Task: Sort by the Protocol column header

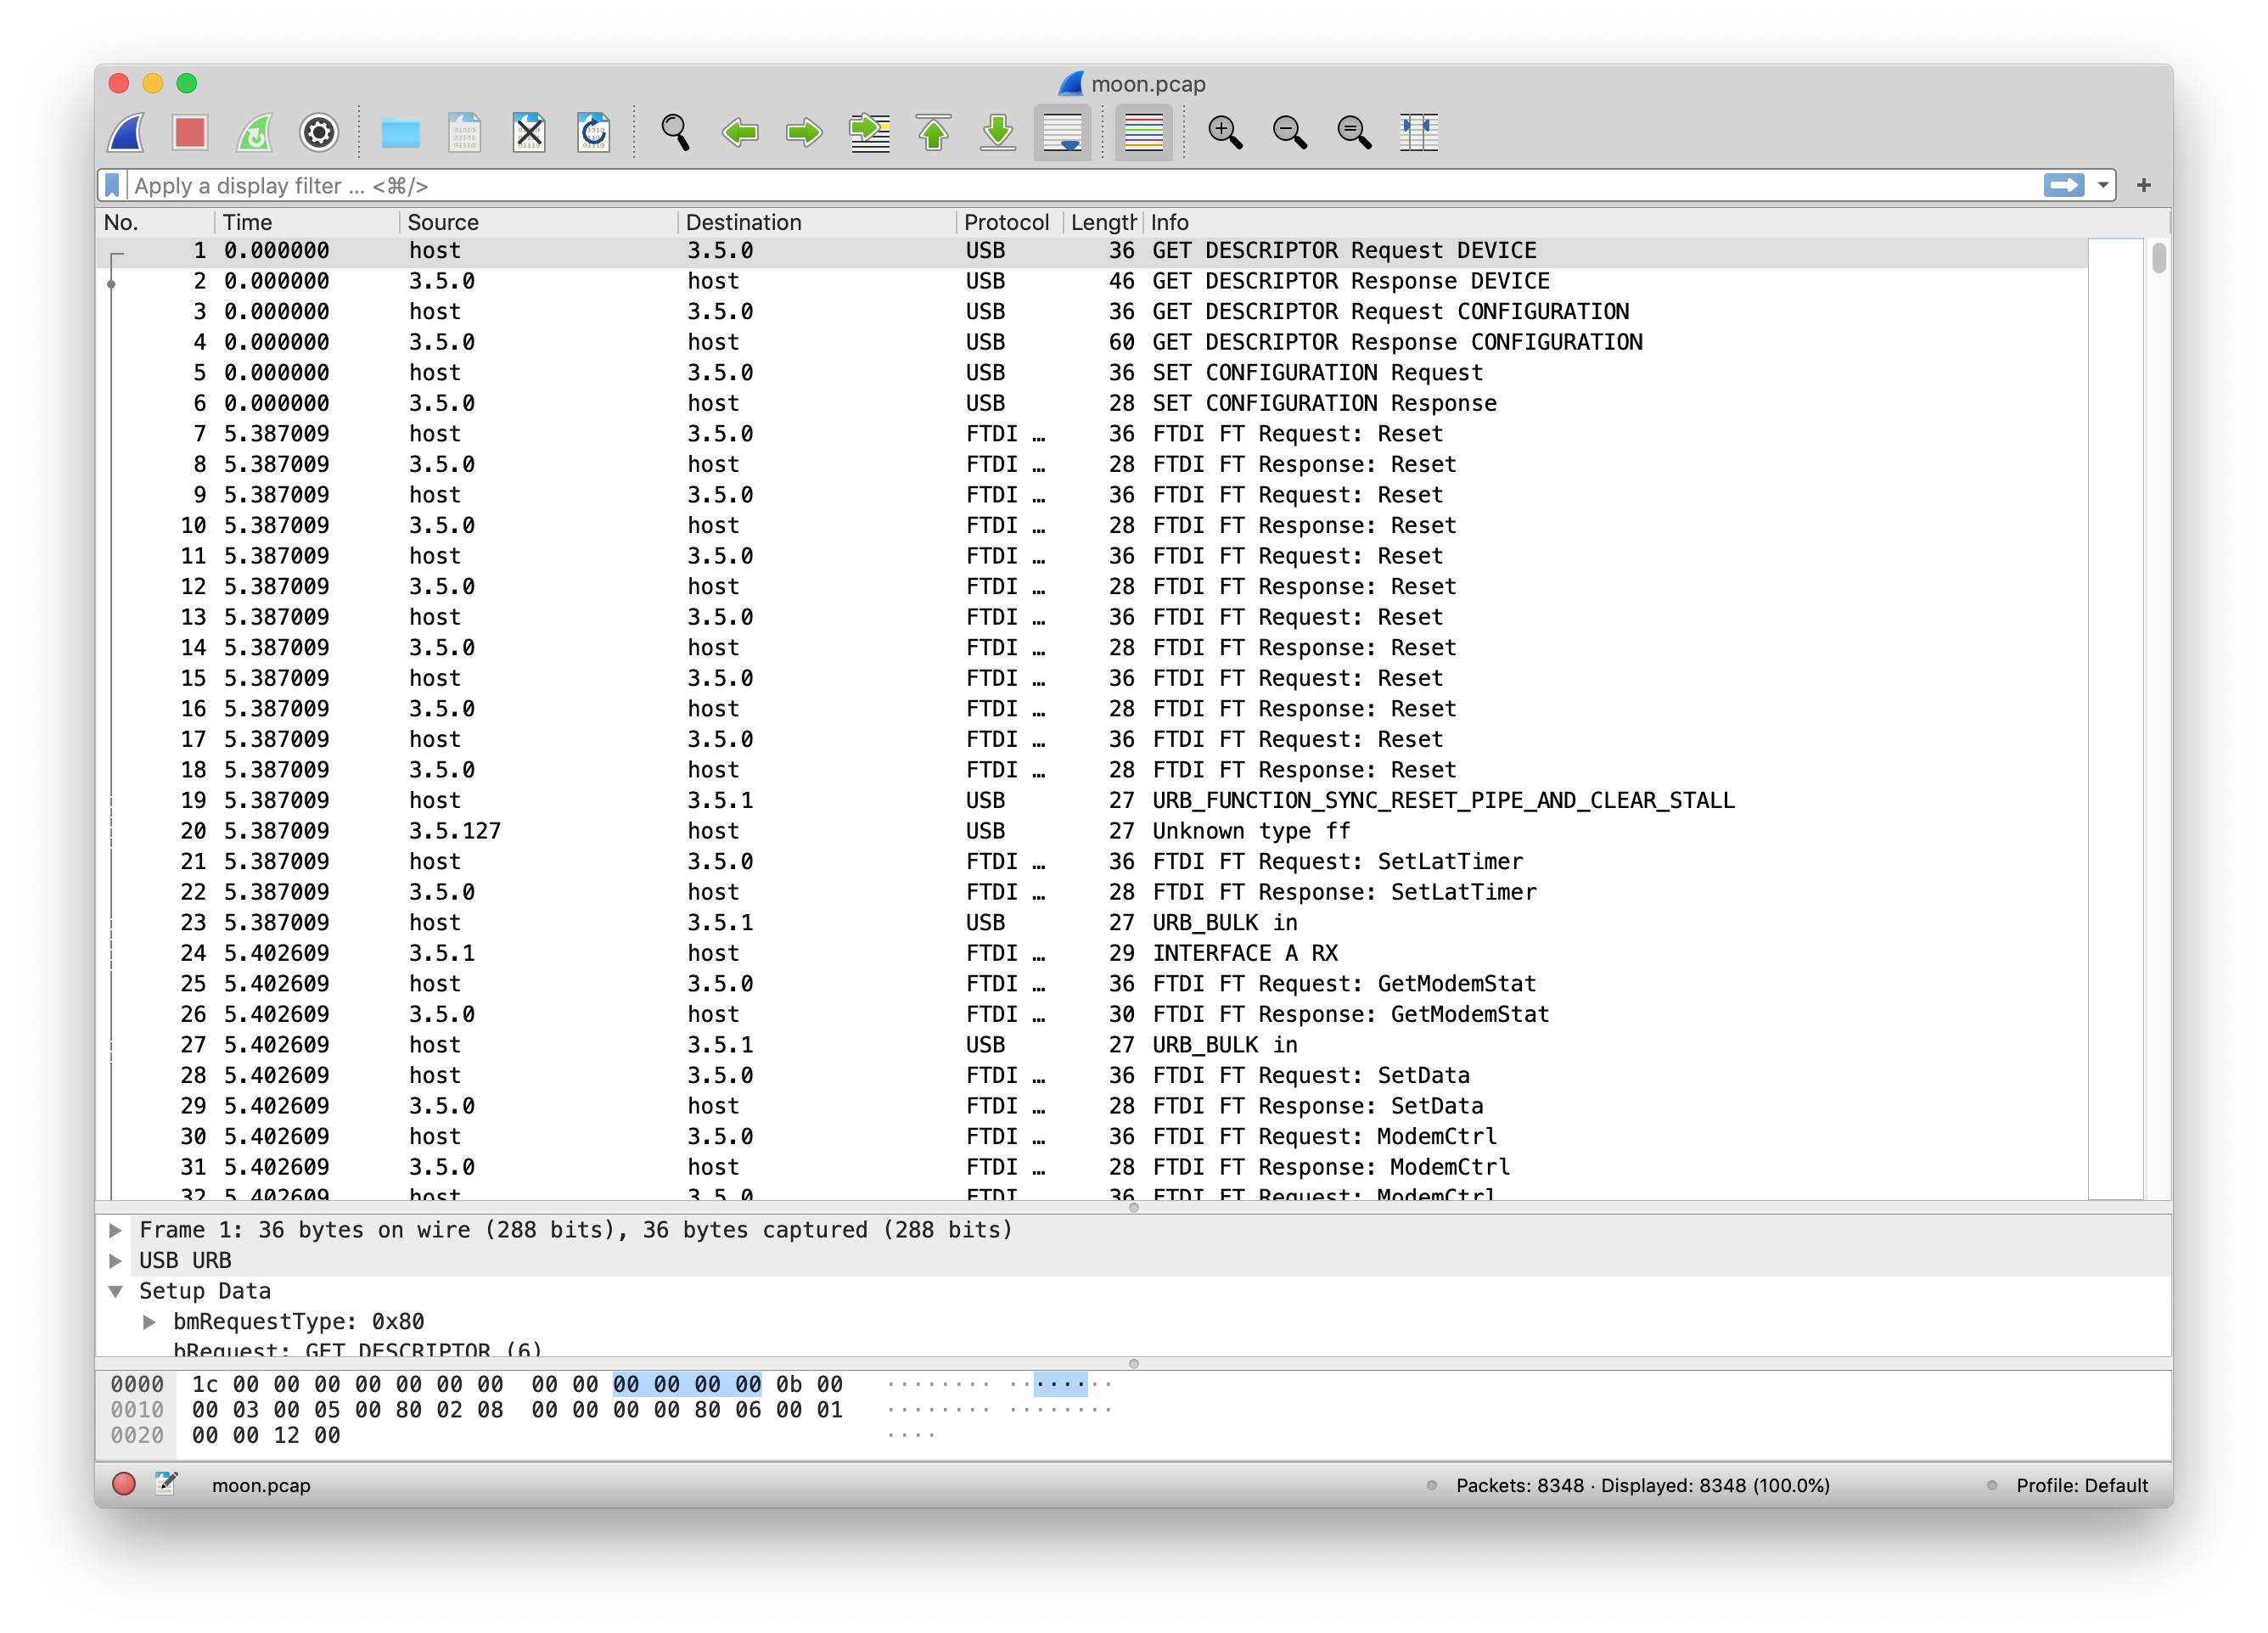Action: click(x=1008, y=222)
